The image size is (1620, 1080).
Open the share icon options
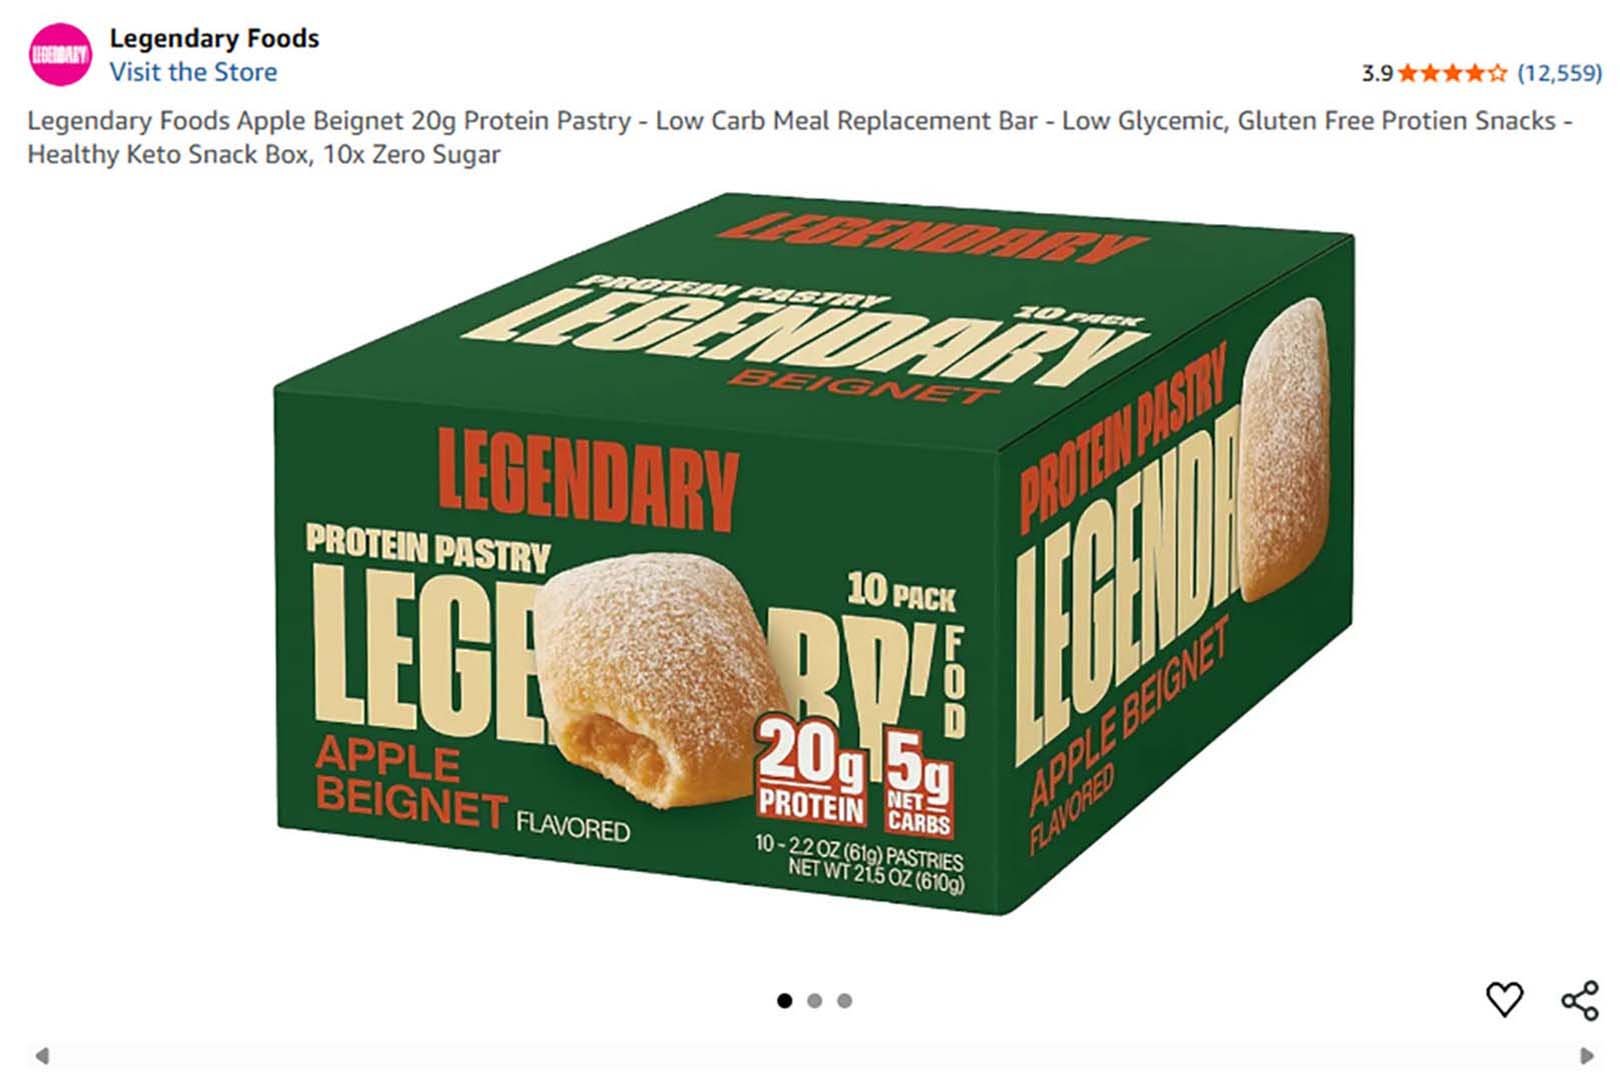pyautogui.click(x=1580, y=1000)
